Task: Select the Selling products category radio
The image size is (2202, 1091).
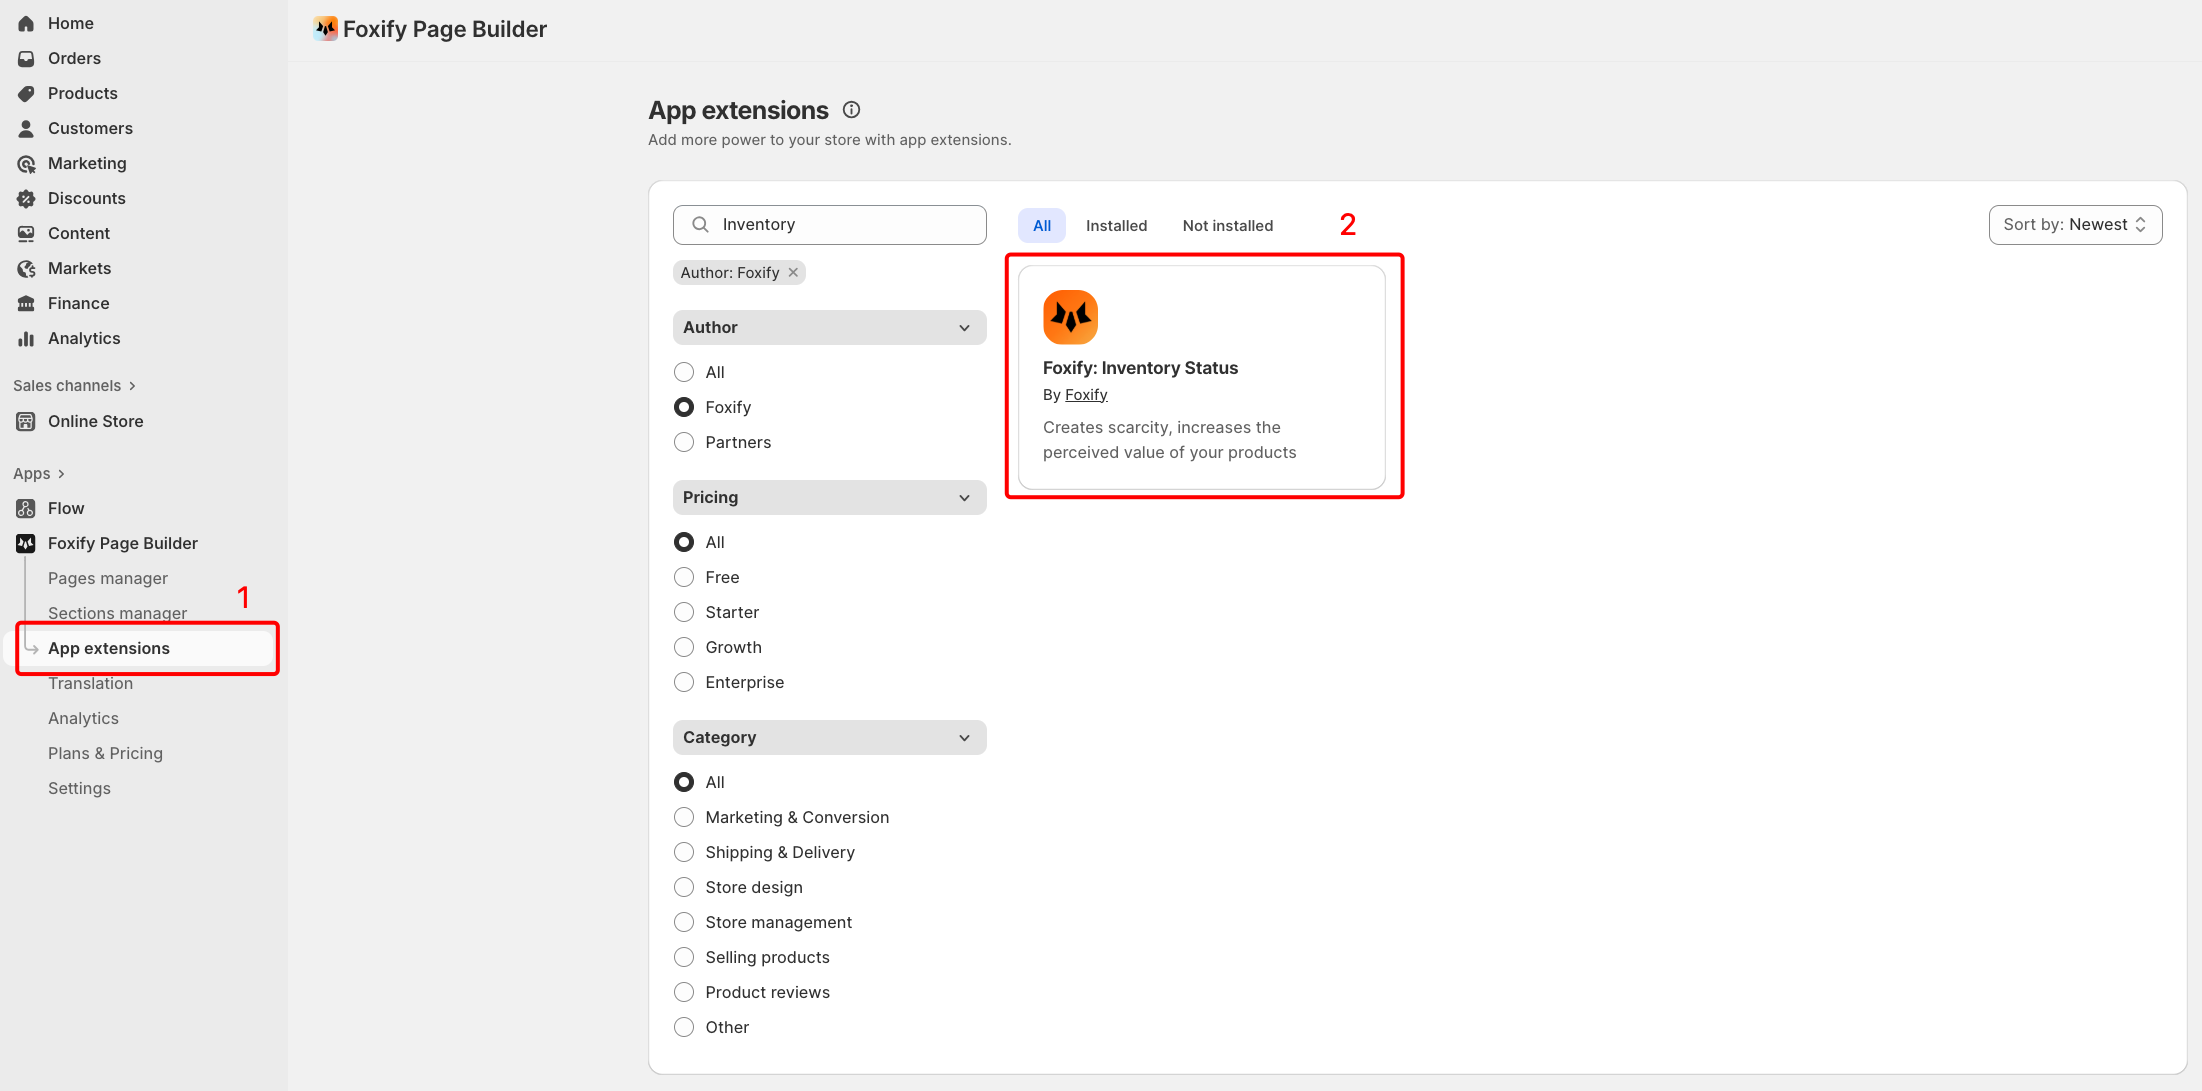Action: click(684, 957)
